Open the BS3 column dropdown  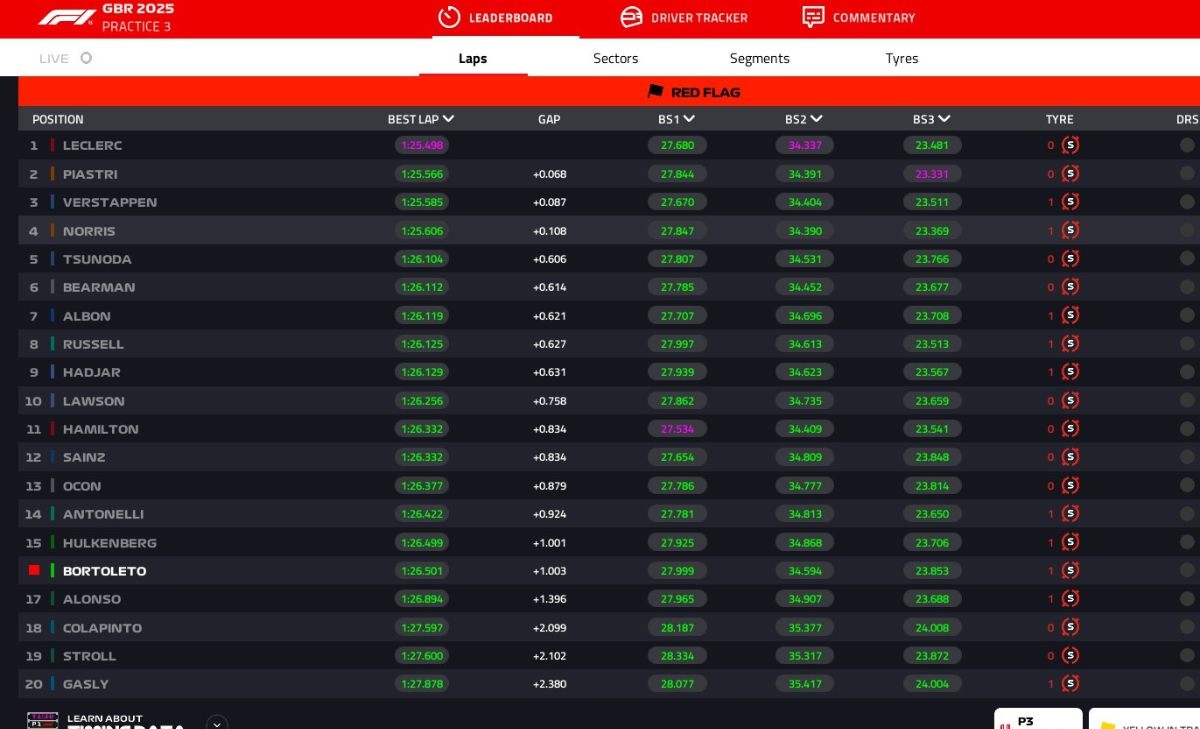click(x=944, y=119)
